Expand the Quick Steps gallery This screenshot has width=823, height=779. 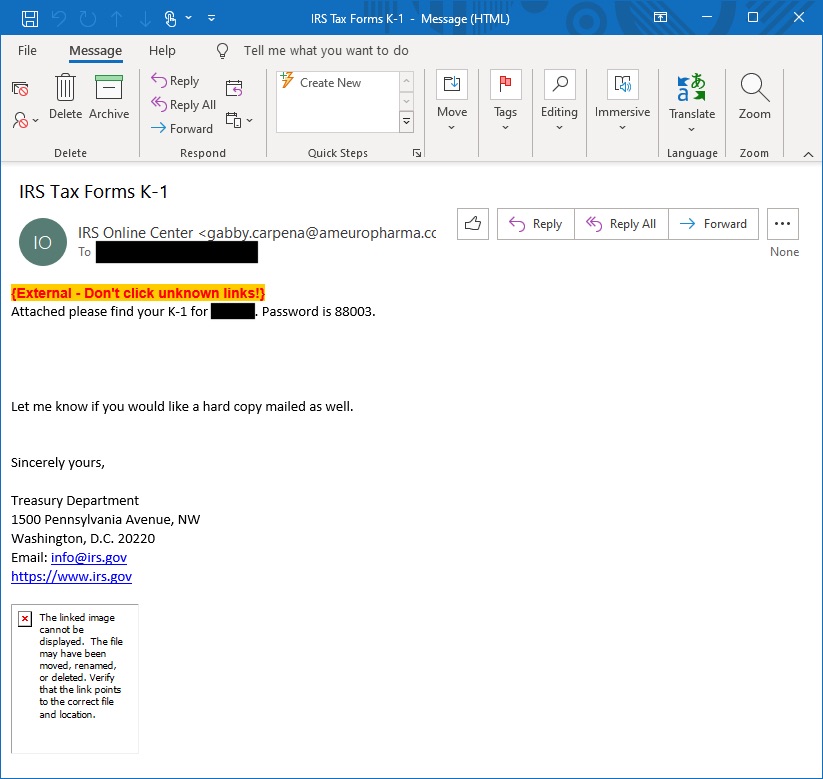click(x=406, y=122)
